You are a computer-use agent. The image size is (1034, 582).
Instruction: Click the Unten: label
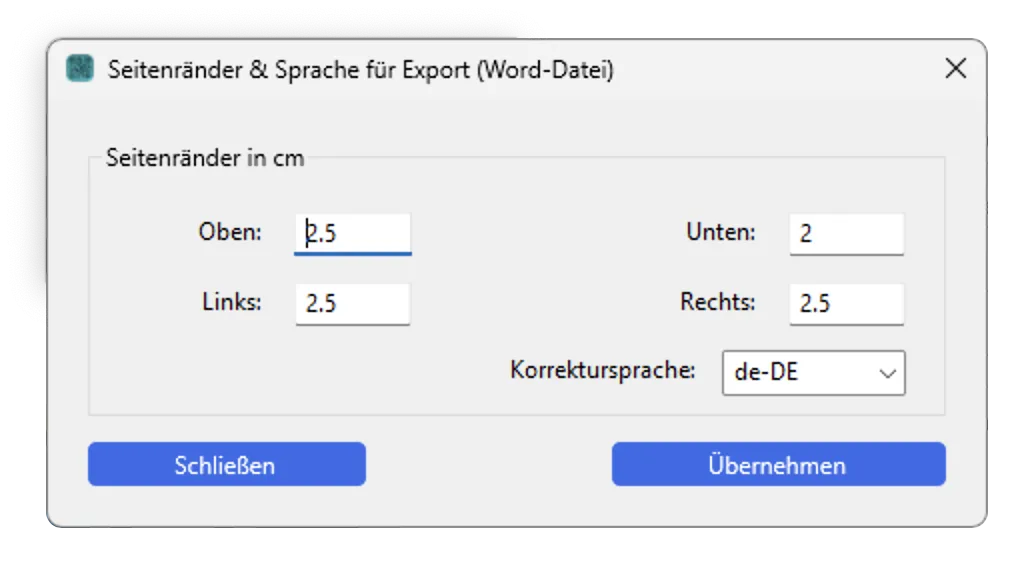pyautogui.click(x=721, y=232)
